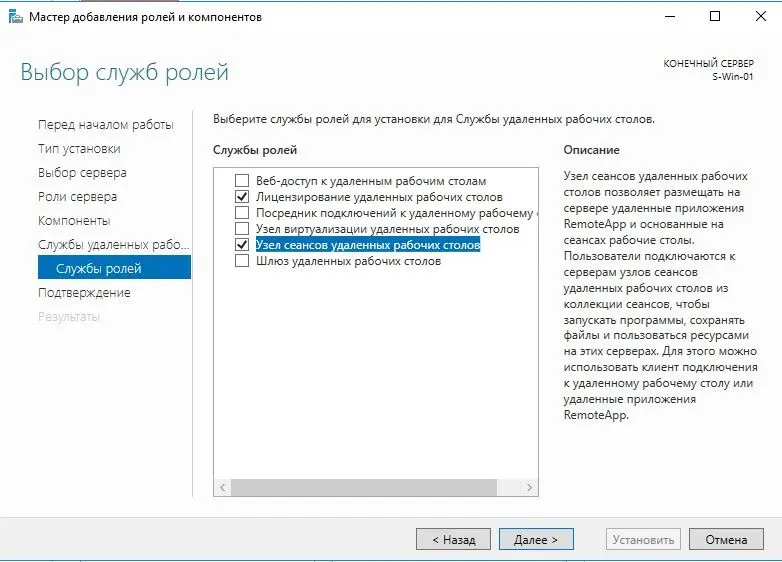Enable Шлюз удаленных рабочих столов checkbox

tap(241, 261)
